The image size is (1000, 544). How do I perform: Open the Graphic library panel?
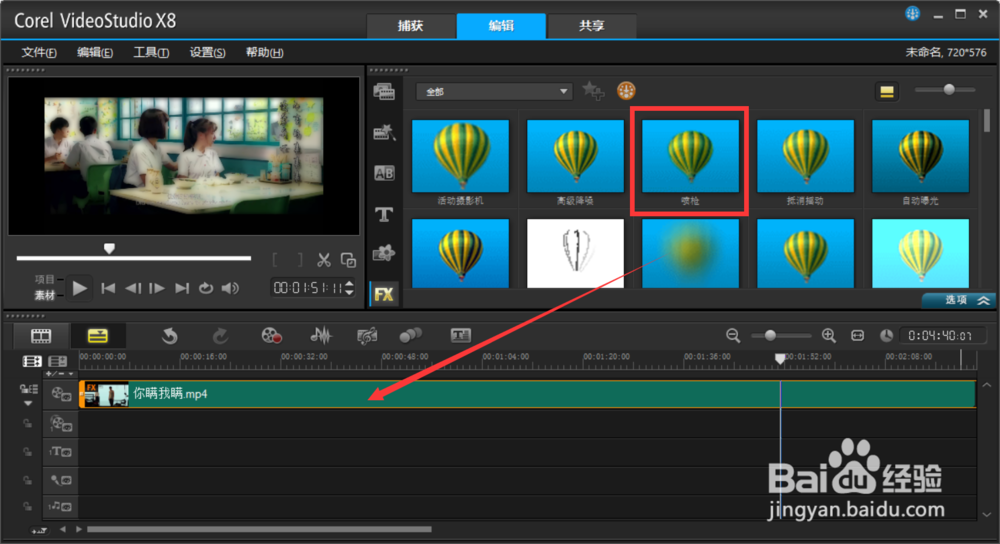(x=384, y=254)
